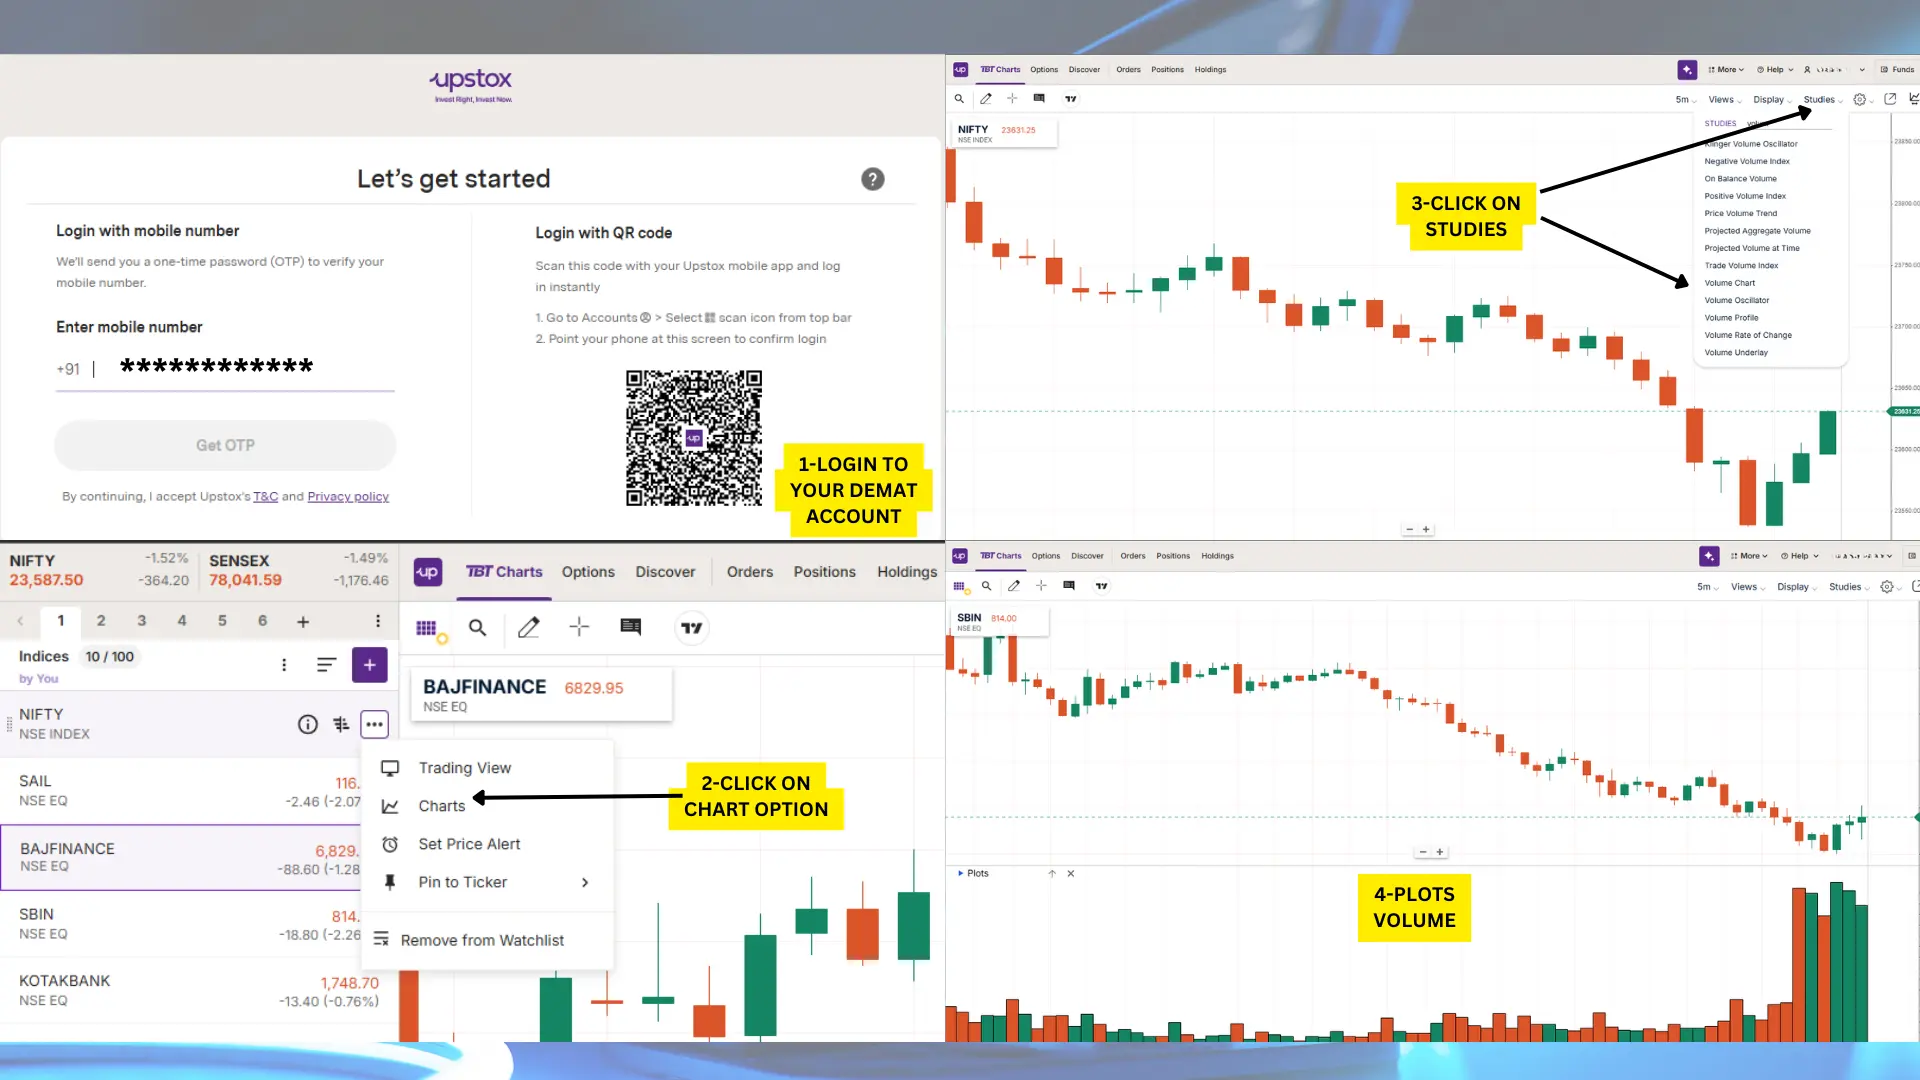Toggle BAJFINANCE watchlist pin option

click(462, 881)
